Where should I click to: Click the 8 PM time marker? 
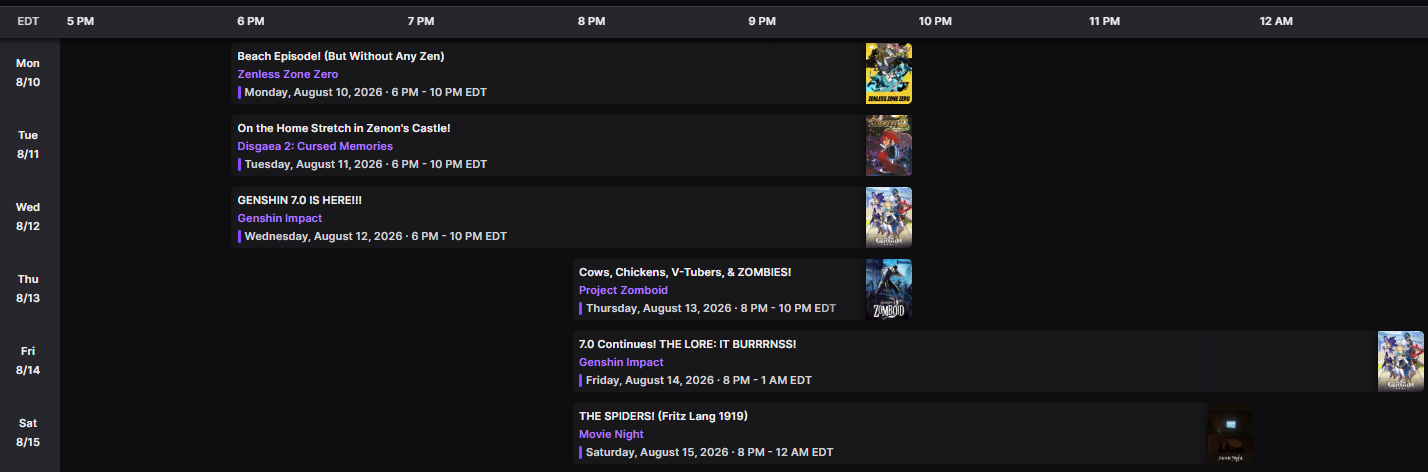(591, 21)
